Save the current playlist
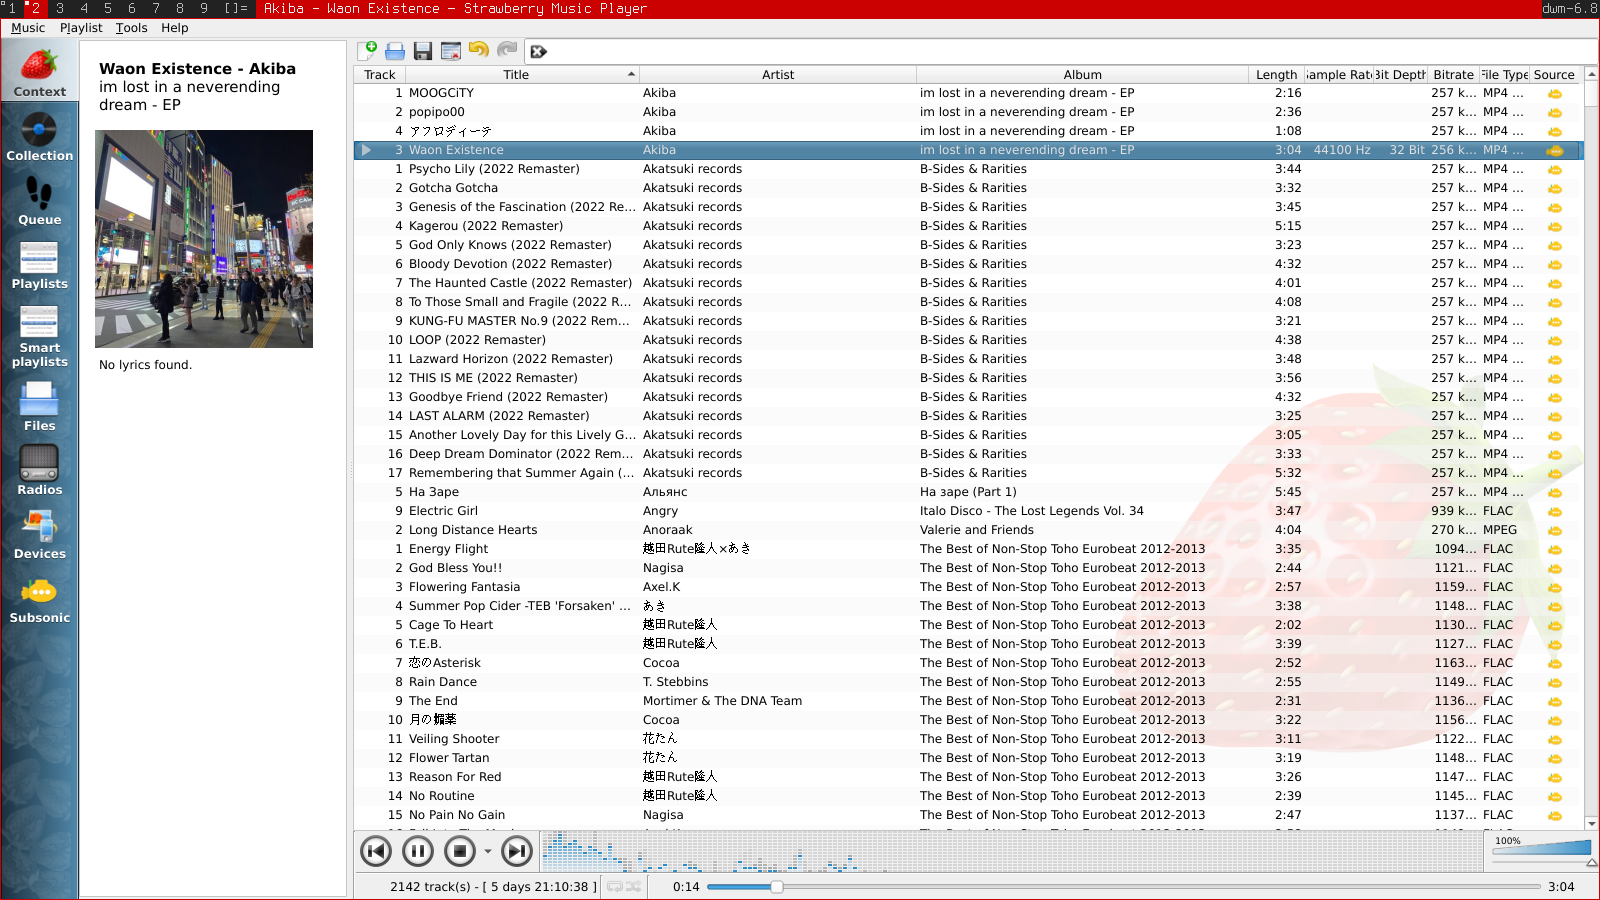The image size is (1600, 900). coord(423,51)
